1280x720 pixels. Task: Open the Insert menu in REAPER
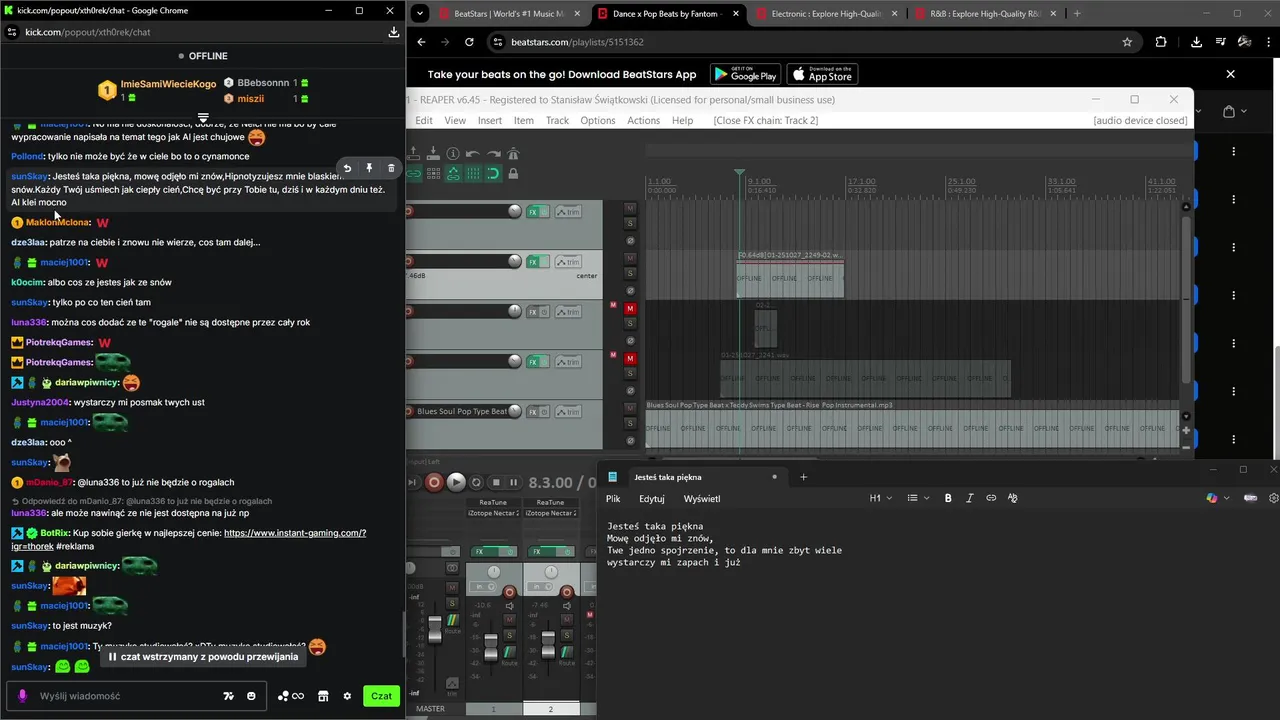click(x=490, y=120)
